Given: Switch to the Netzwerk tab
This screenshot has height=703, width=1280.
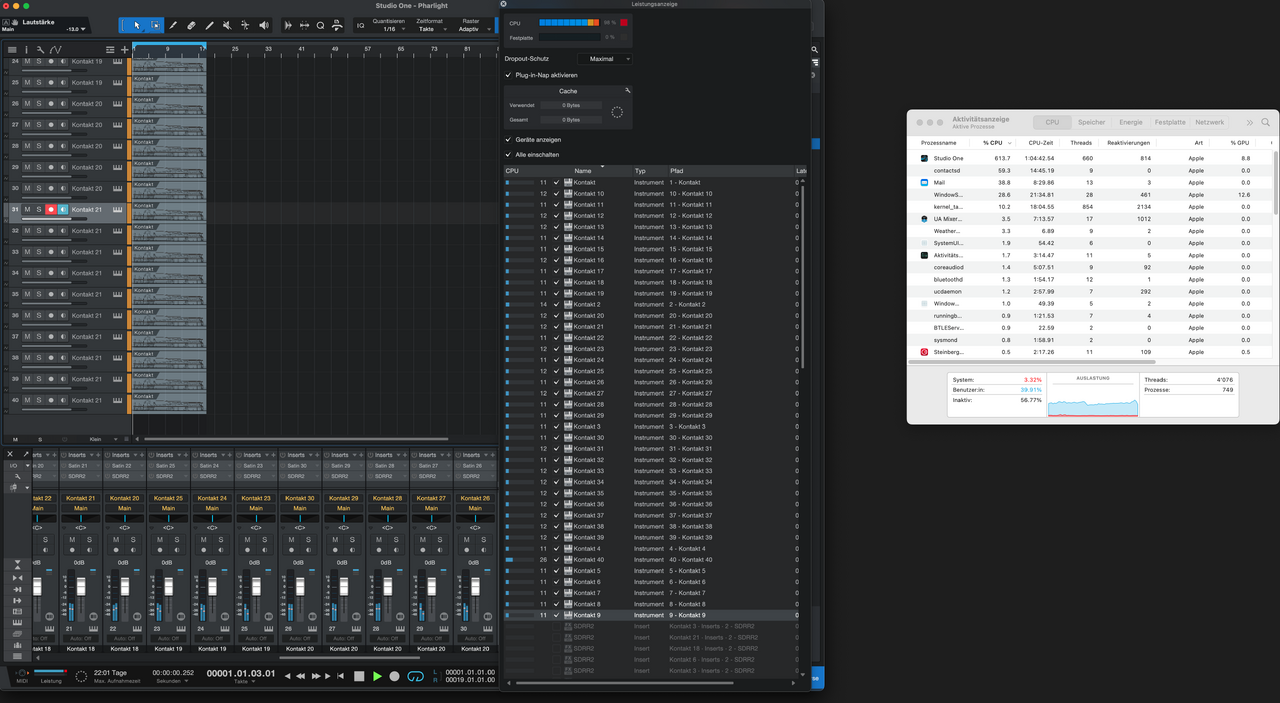Looking at the screenshot, I should click(x=1209, y=122).
